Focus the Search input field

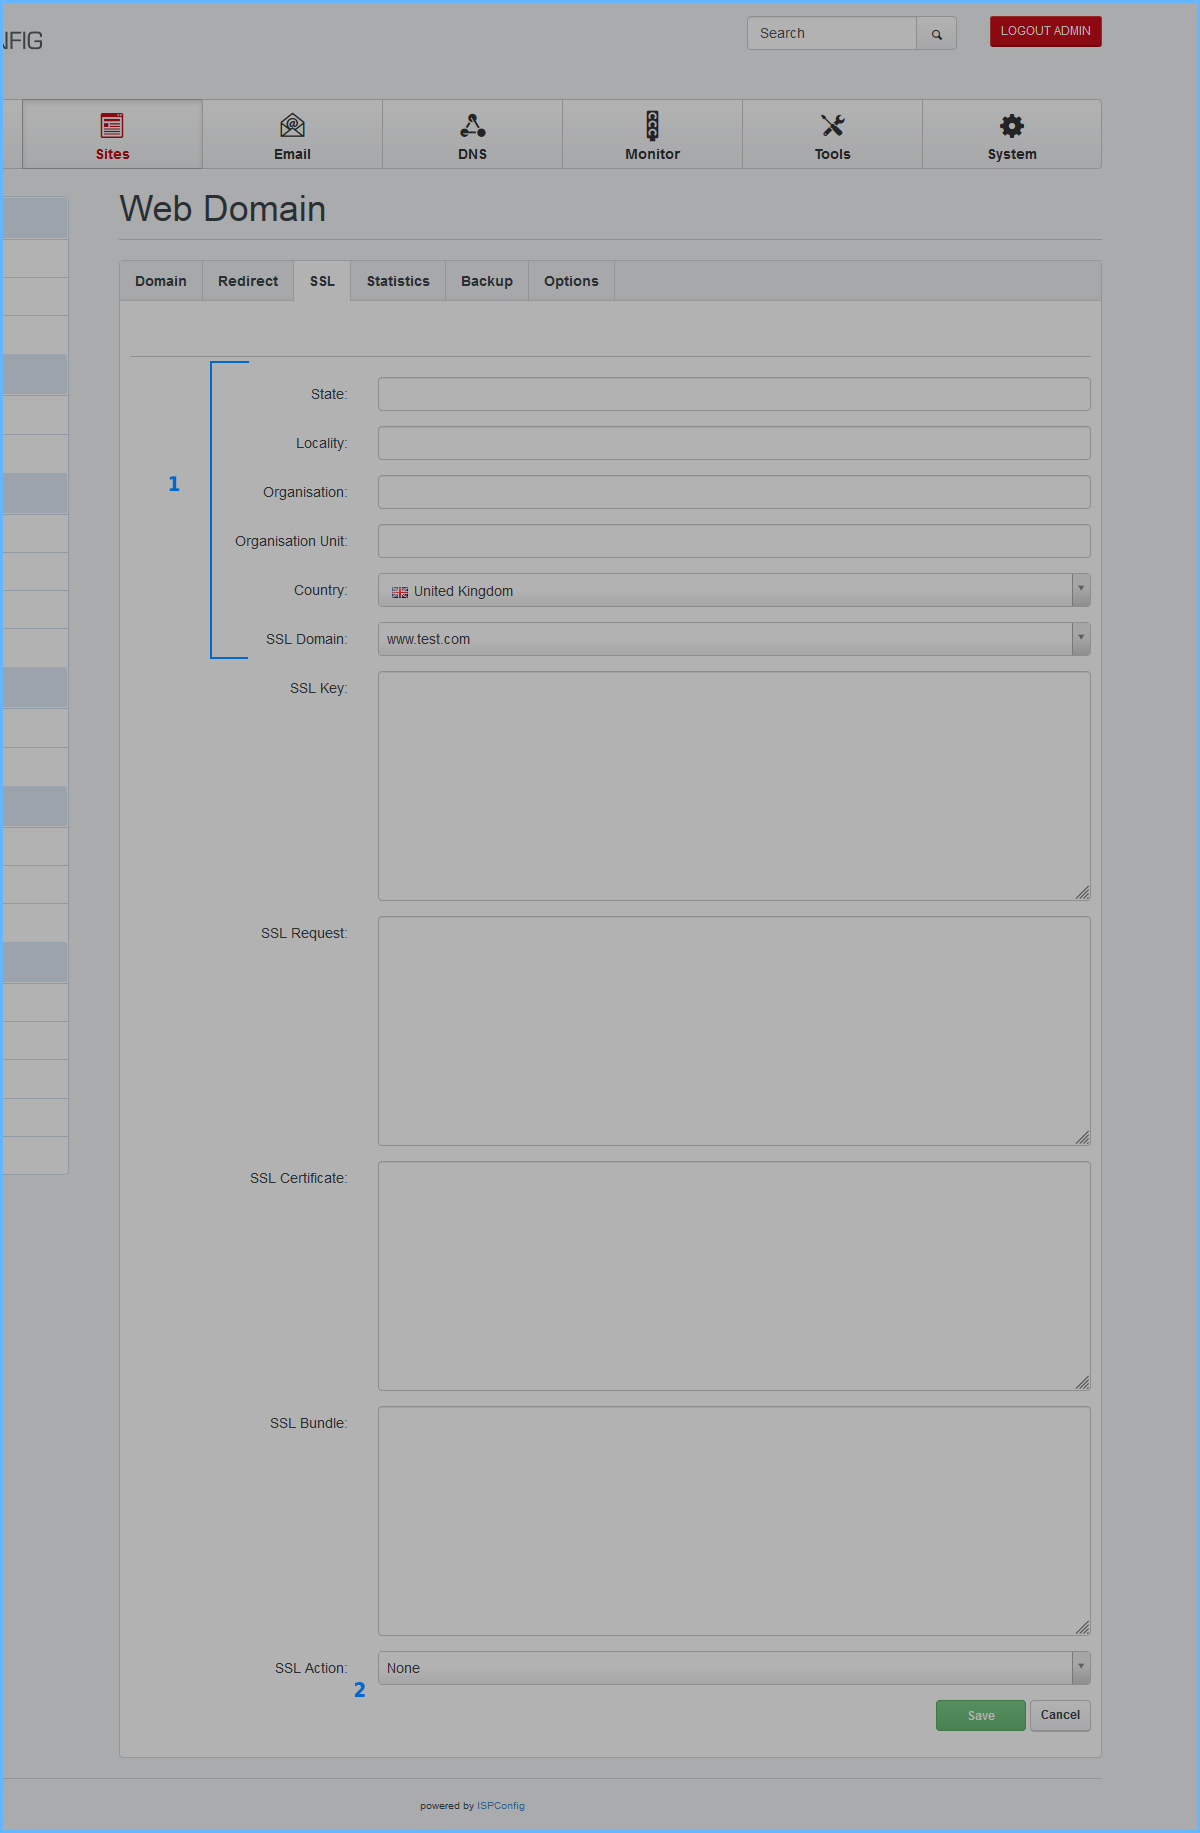pos(832,33)
